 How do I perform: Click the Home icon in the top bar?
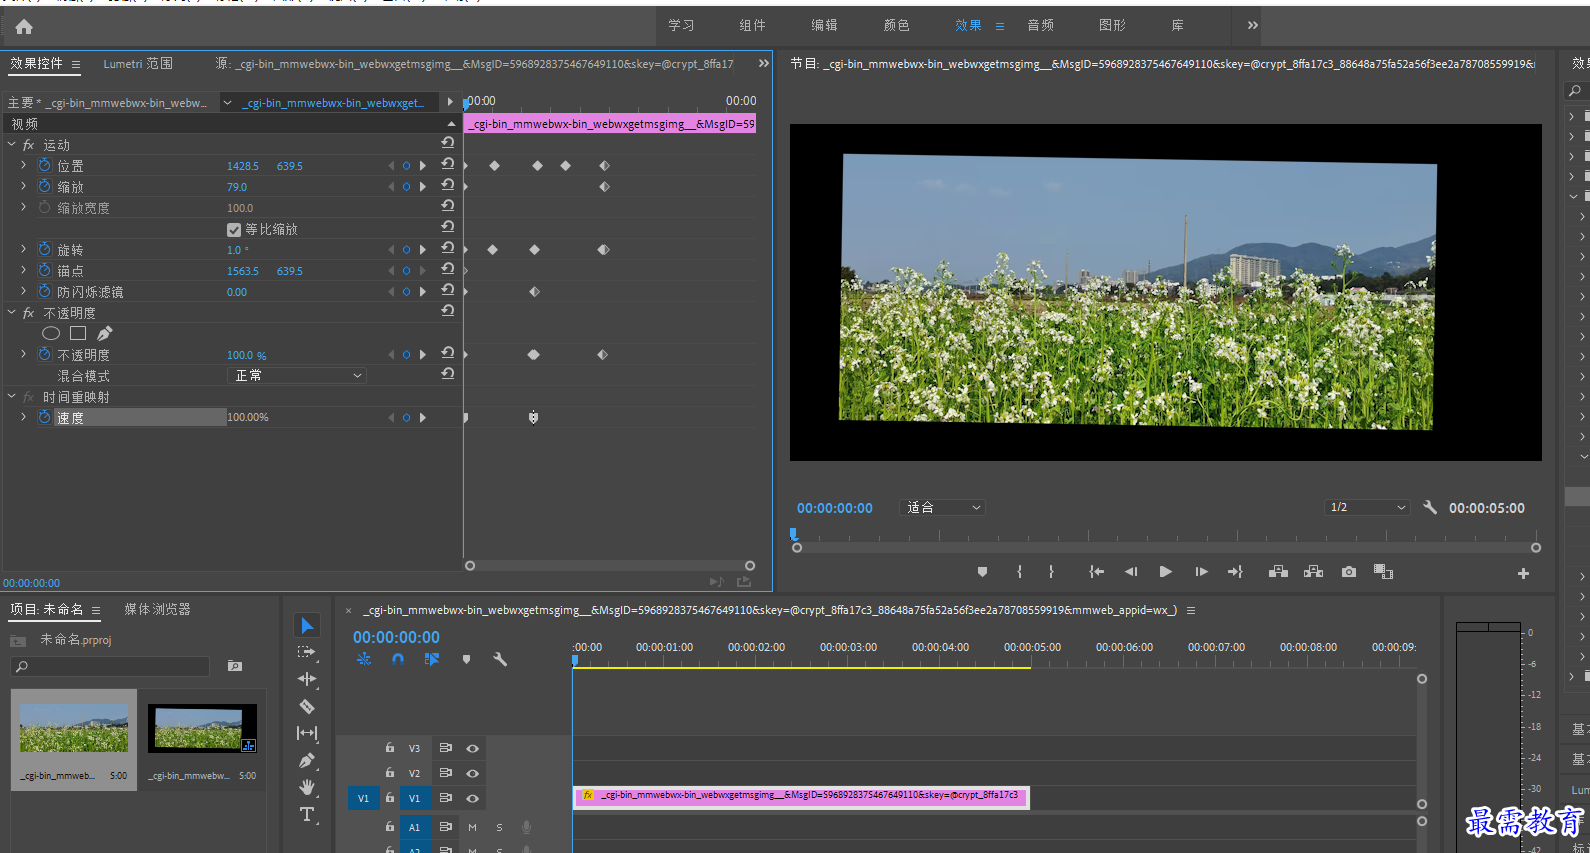coord(24,27)
